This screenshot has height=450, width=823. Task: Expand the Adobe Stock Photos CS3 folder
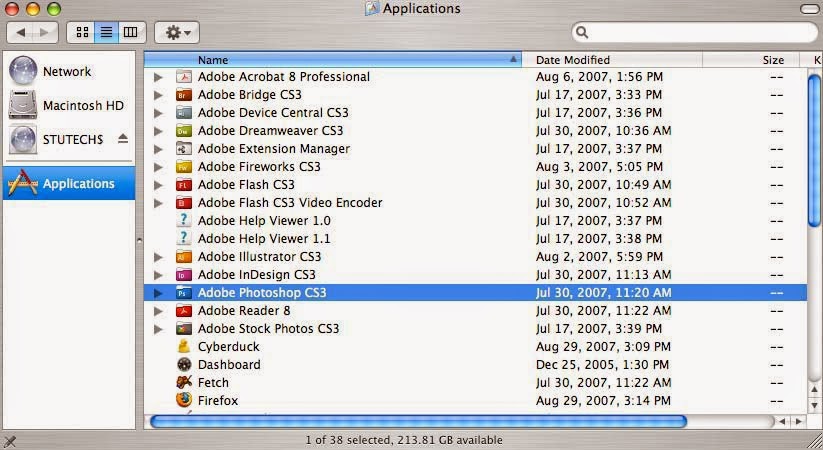tap(158, 329)
